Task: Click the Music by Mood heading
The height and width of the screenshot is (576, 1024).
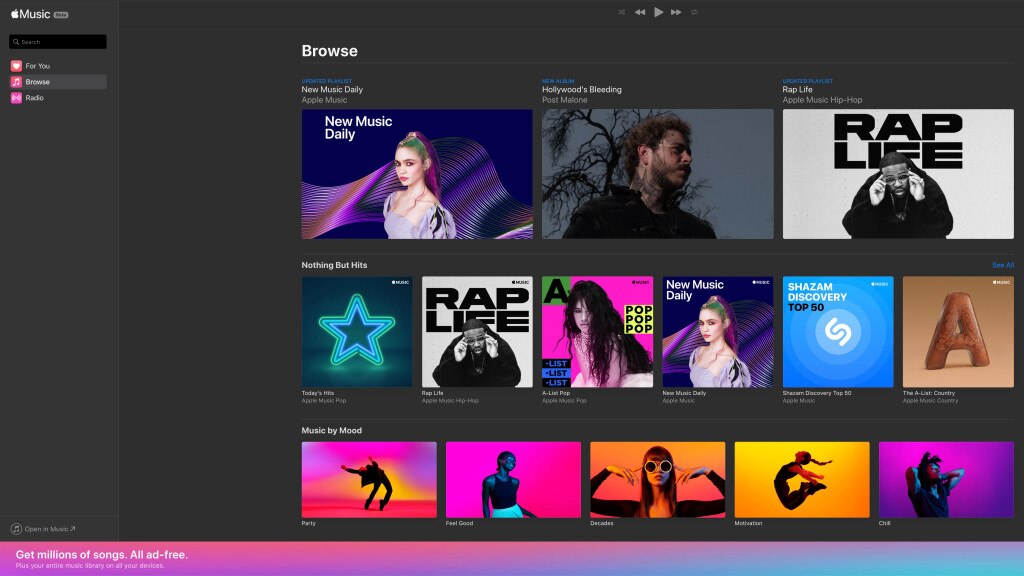Action: point(332,430)
